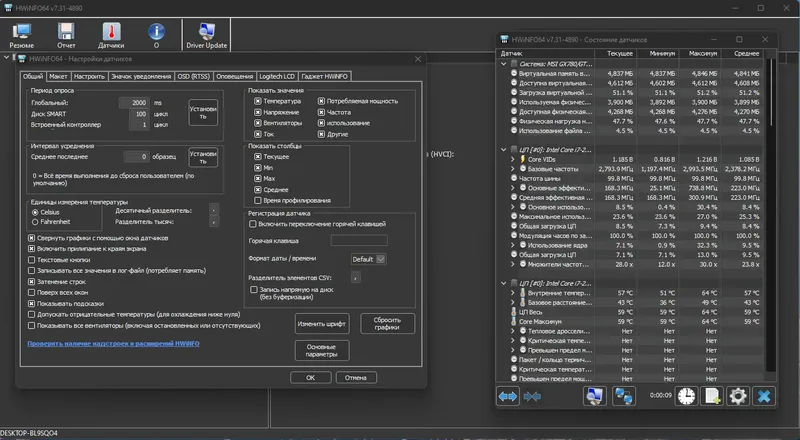Open the Logitech LCD tab
The height and width of the screenshot is (440, 800).
(x=277, y=76)
